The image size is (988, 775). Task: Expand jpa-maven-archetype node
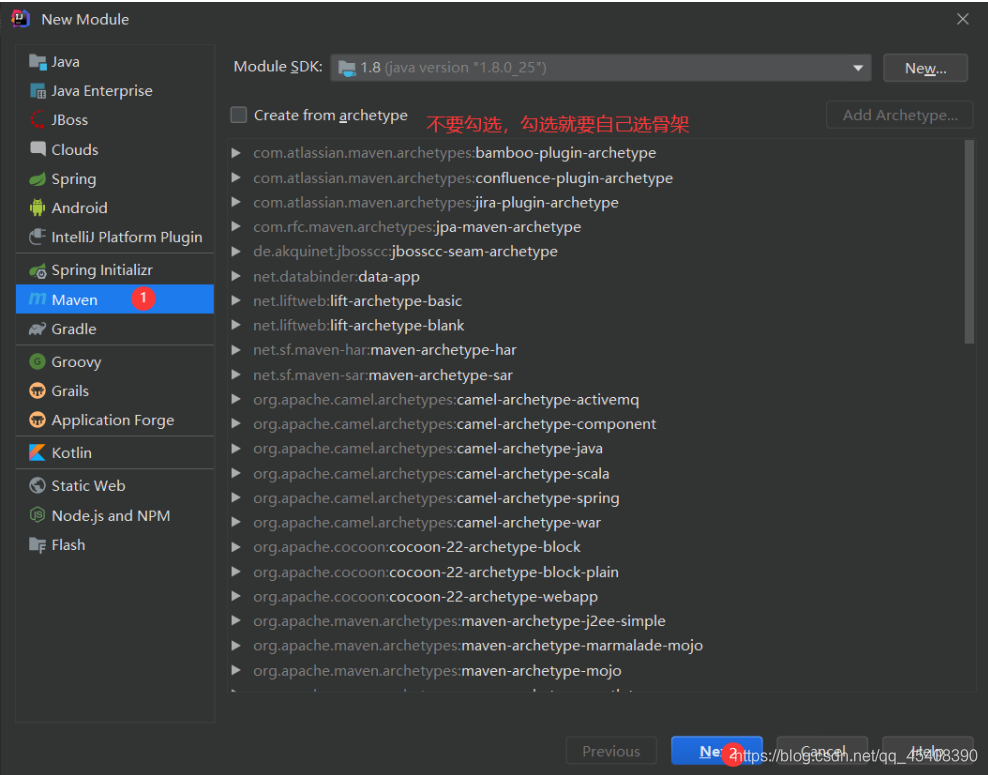coord(236,227)
